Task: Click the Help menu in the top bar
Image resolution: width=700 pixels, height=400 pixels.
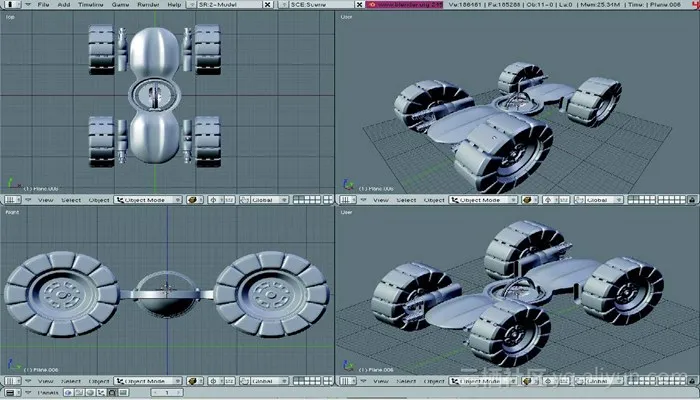Action: point(175,5)
